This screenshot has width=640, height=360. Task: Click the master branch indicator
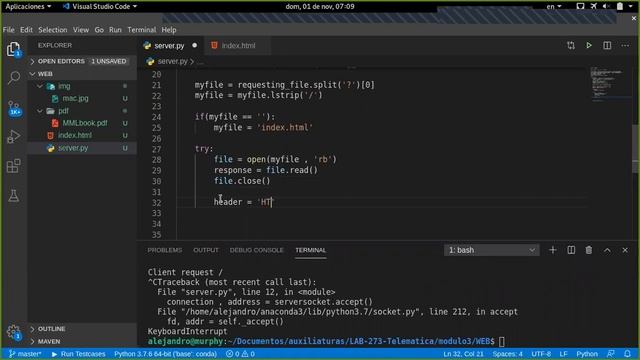pos(25,354)
